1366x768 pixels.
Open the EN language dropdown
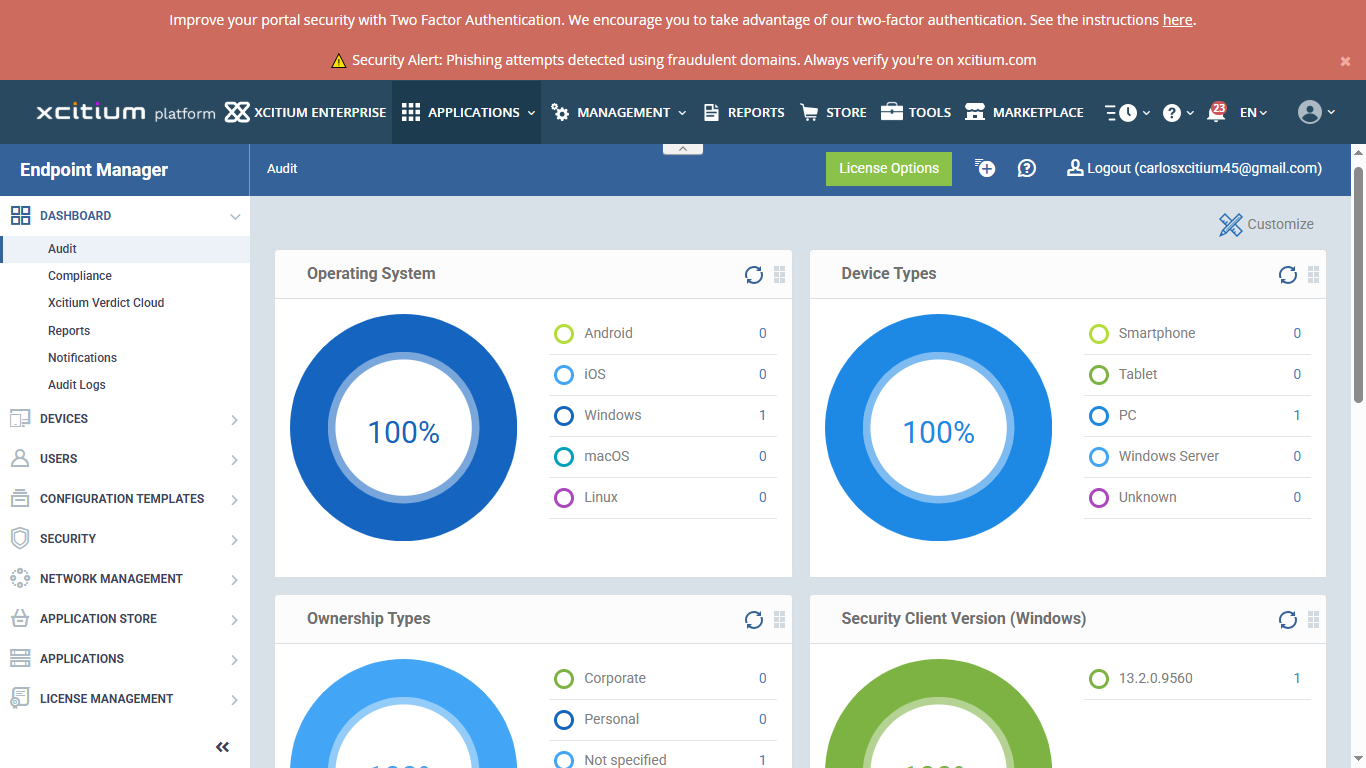[1254, 113]
